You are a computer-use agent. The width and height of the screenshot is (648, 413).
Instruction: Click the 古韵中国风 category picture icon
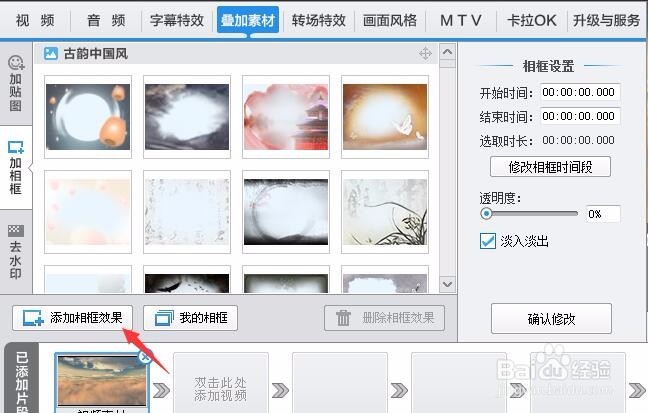[50, 53]
